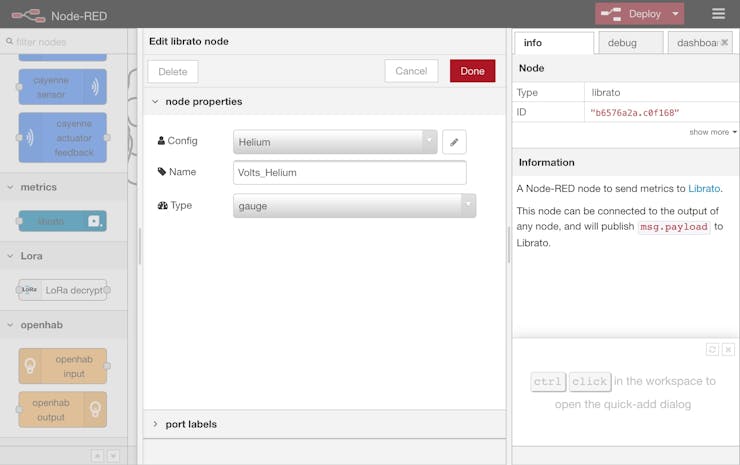Click the Information section header
740x465 pixels.
pos(626,162)
